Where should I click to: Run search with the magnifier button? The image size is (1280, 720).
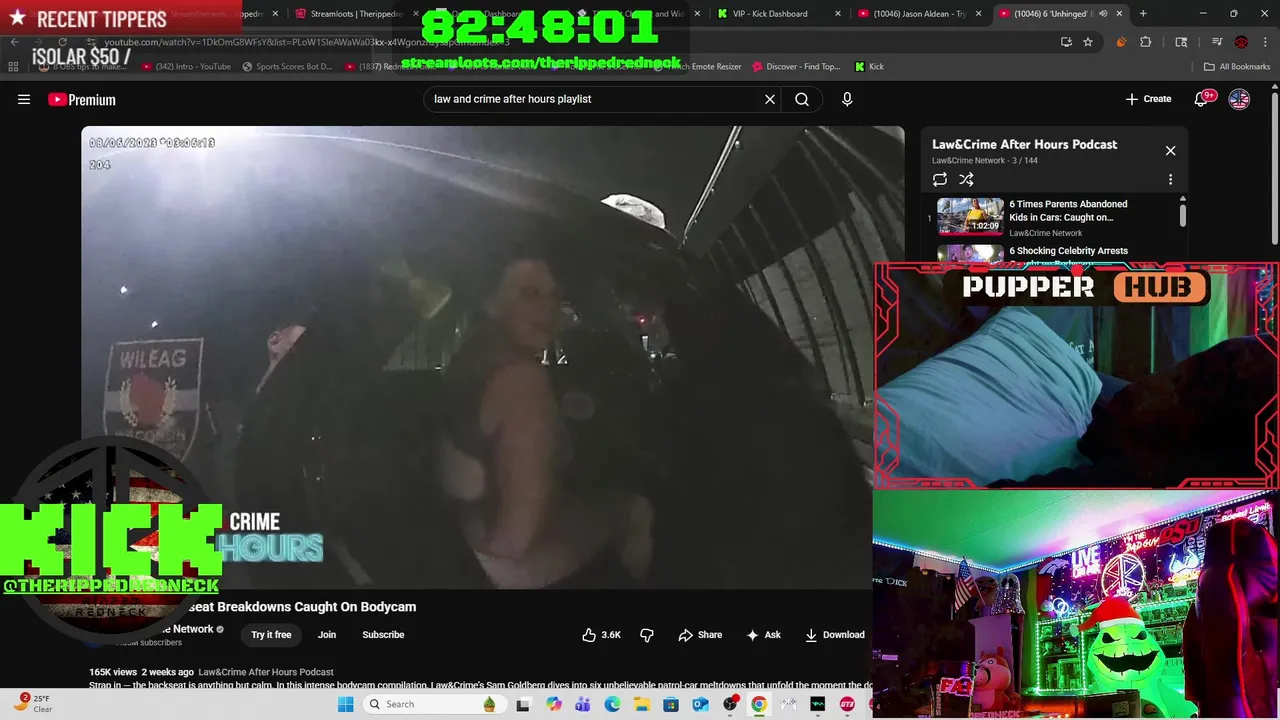pos(802,99)
